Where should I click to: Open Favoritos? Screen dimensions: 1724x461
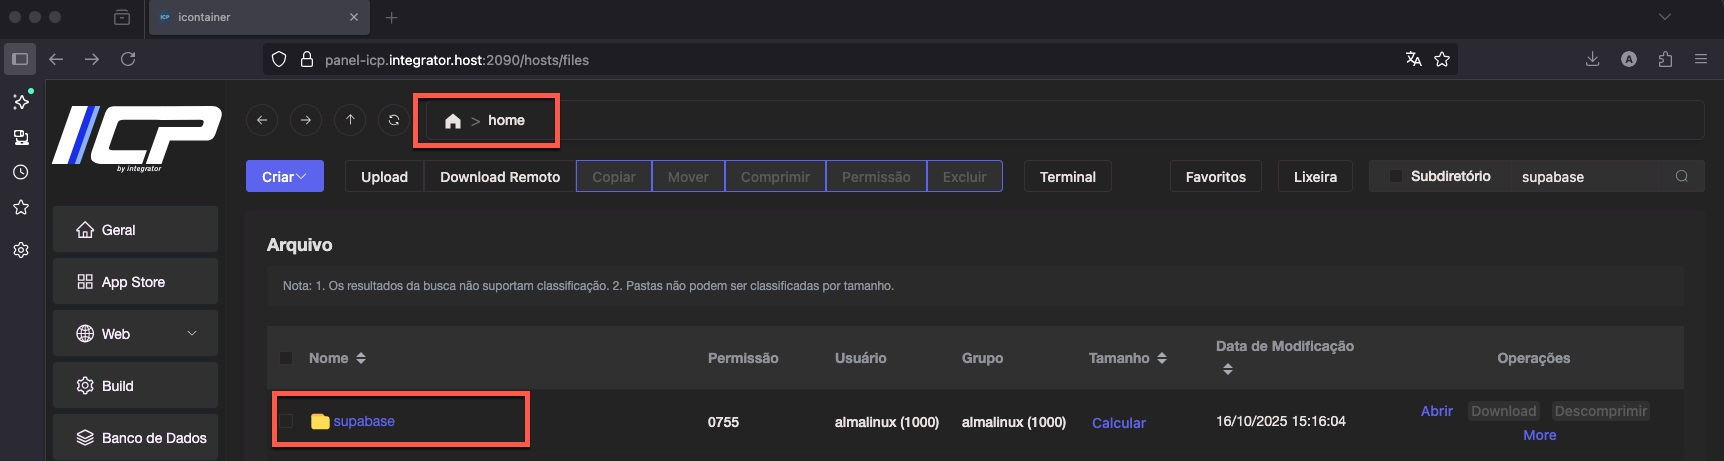(1216, 176)
